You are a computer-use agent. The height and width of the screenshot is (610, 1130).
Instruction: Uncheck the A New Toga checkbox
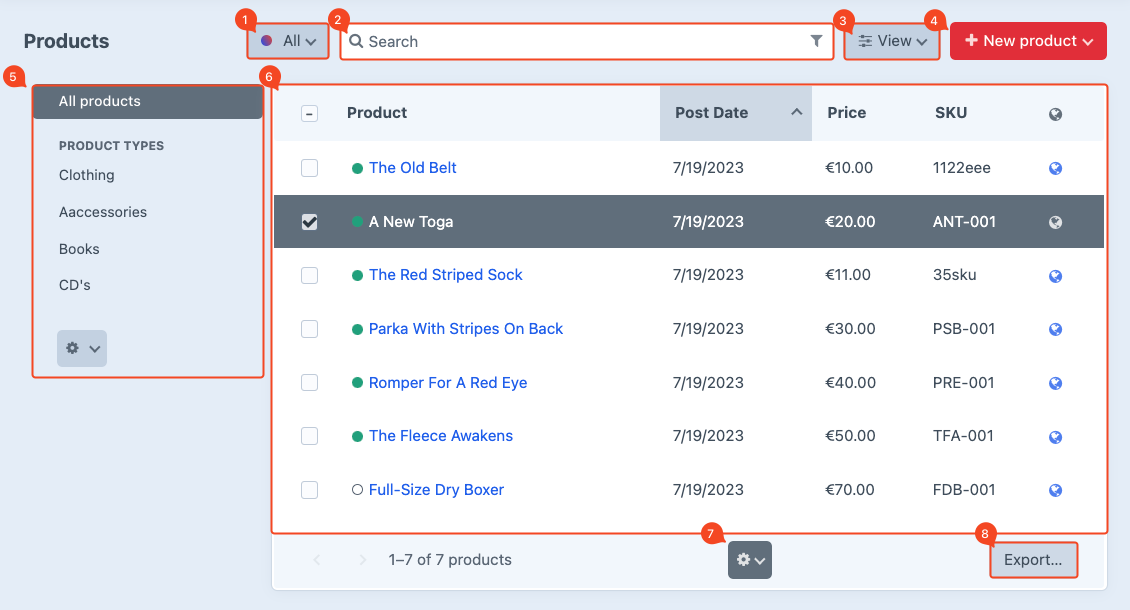310,222
